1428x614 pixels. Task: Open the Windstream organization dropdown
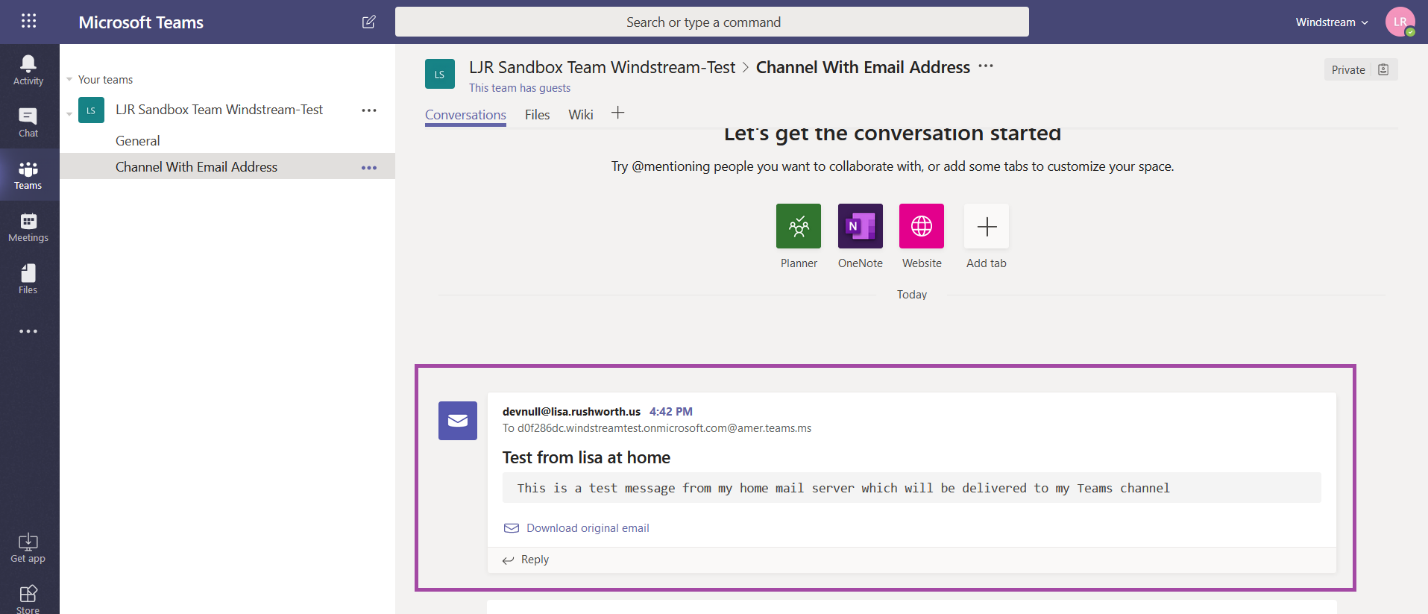coord(1332,22)
